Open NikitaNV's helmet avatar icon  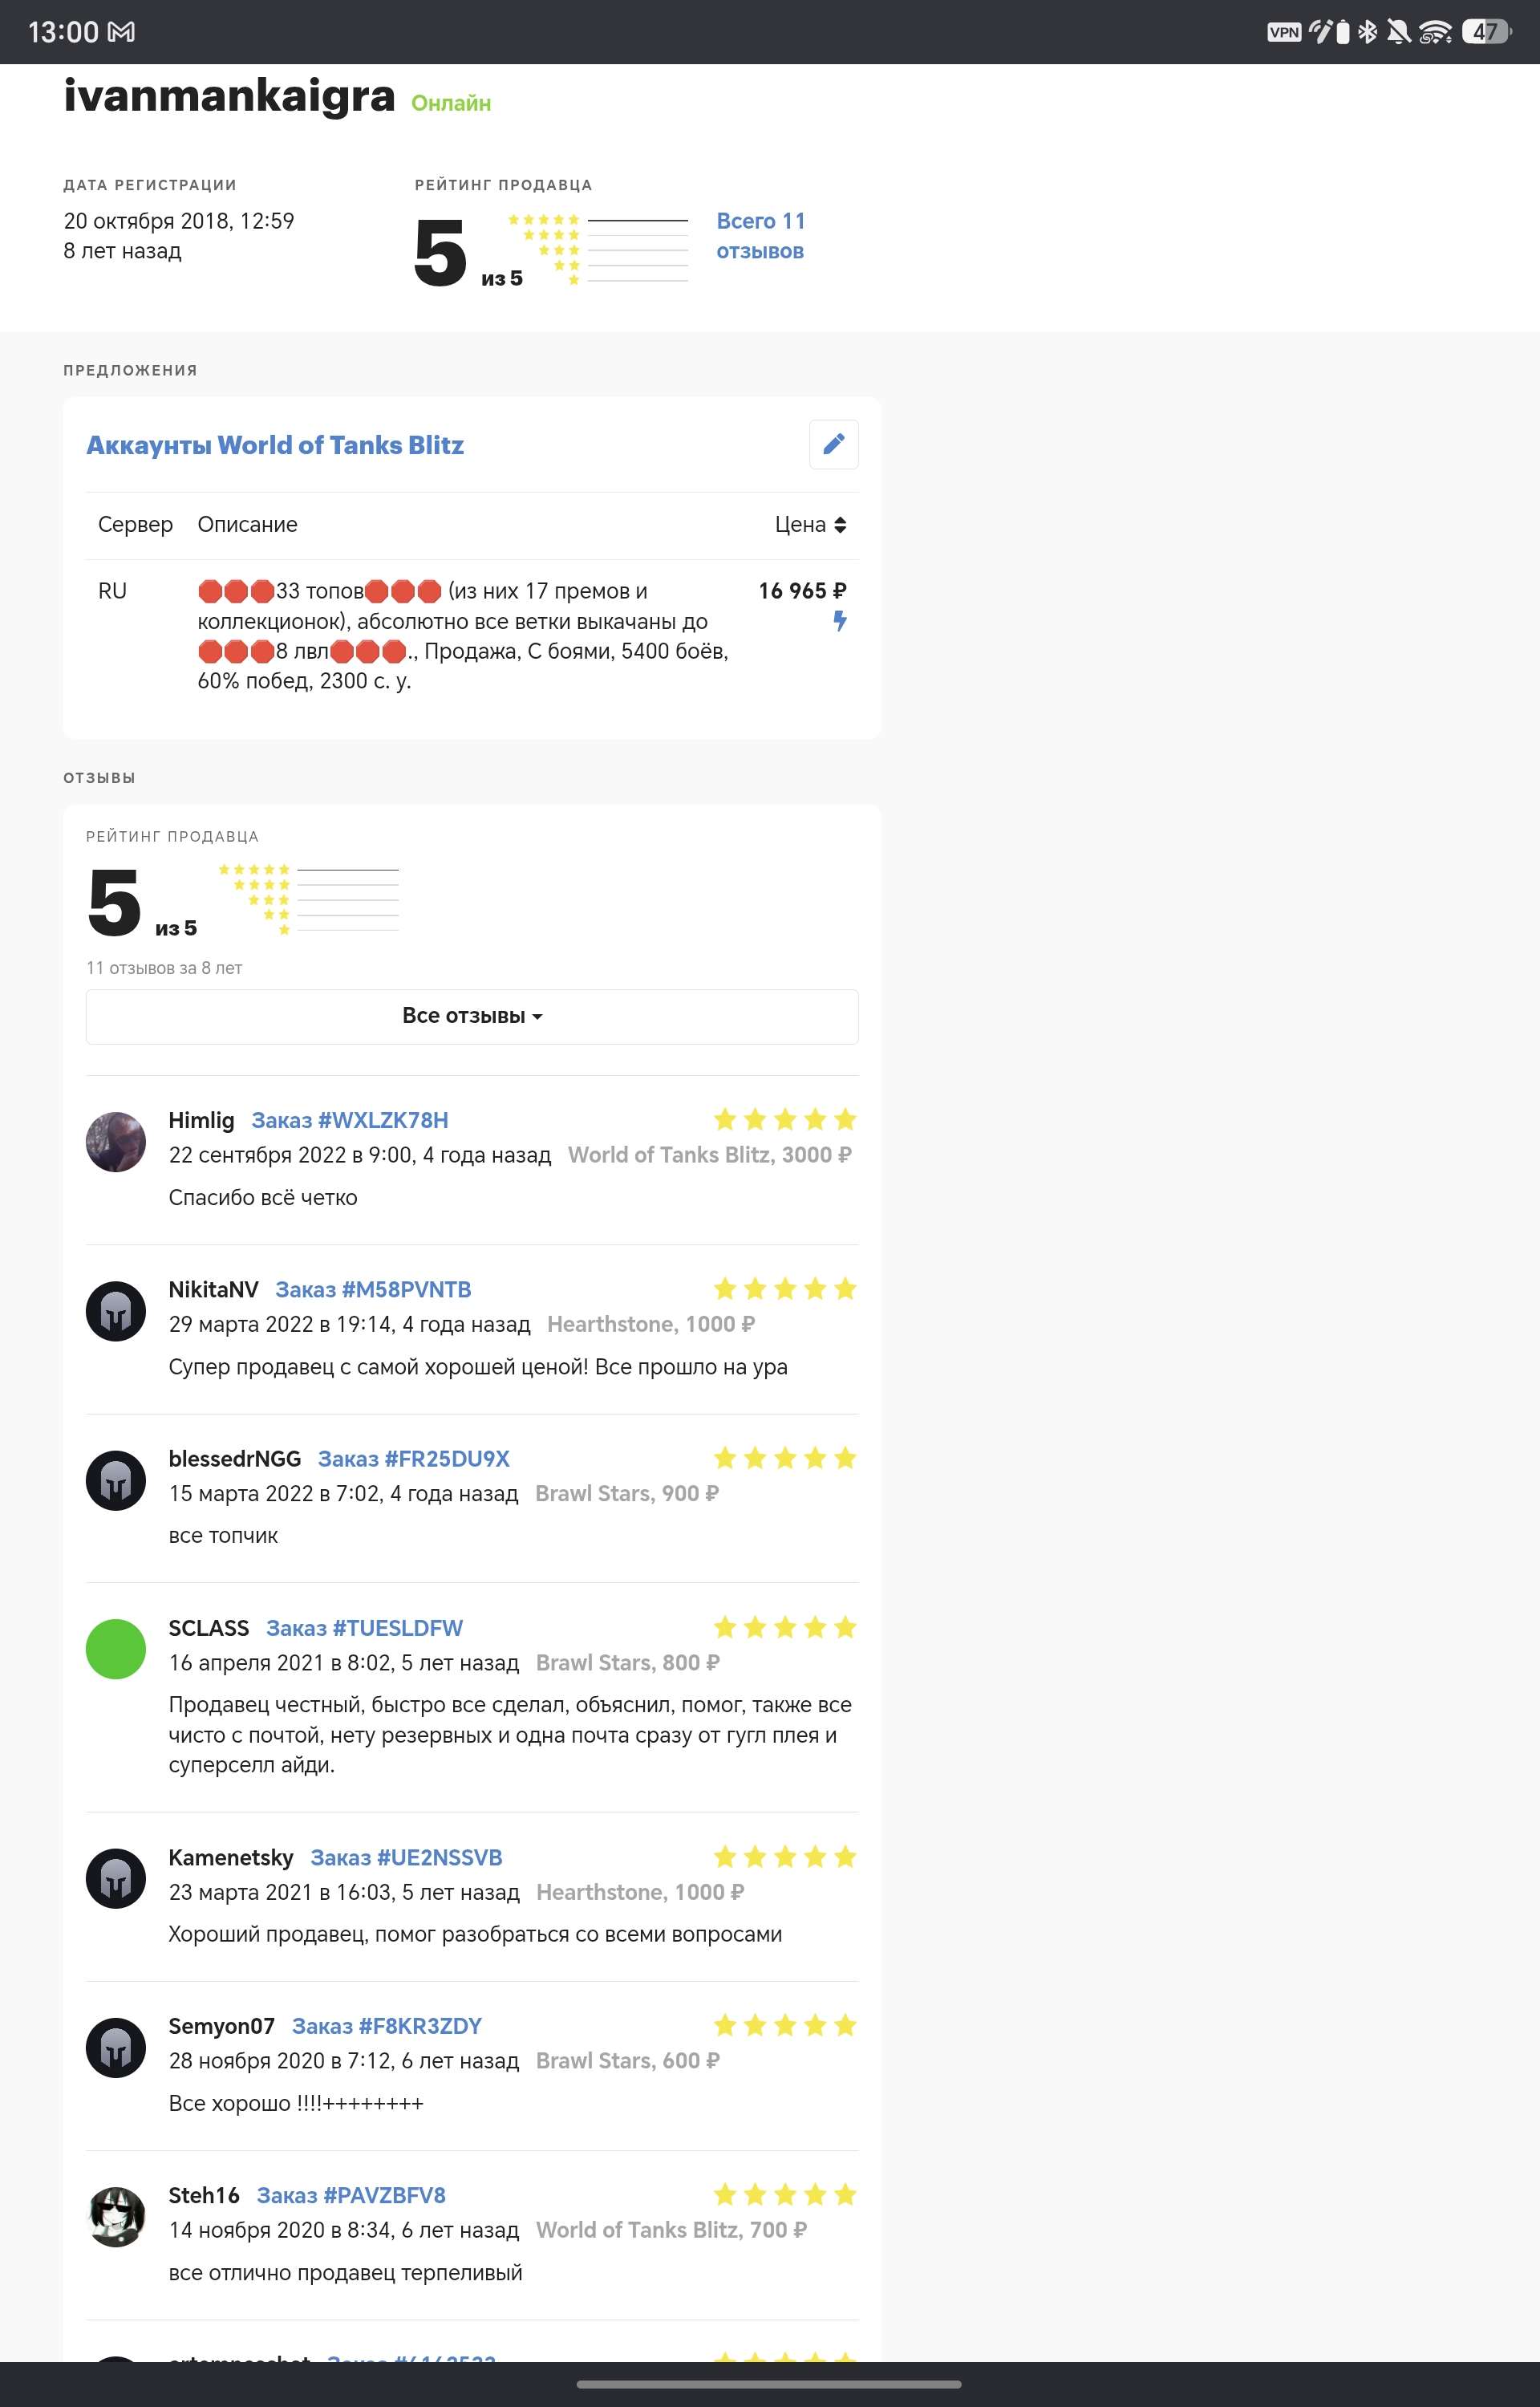tap(116, 1311)
